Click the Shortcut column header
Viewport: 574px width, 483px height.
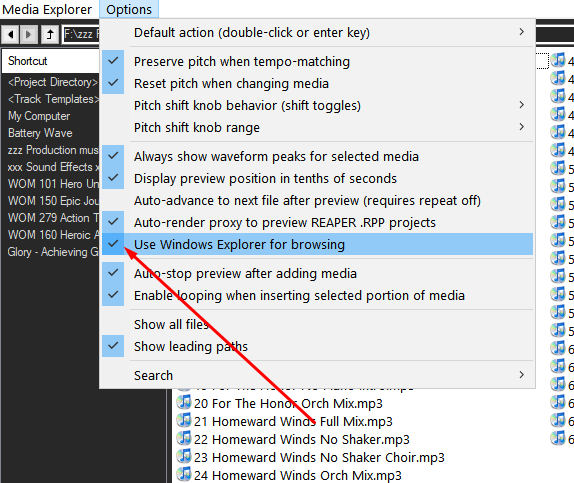pyautogui.click(x=51, y=61)
